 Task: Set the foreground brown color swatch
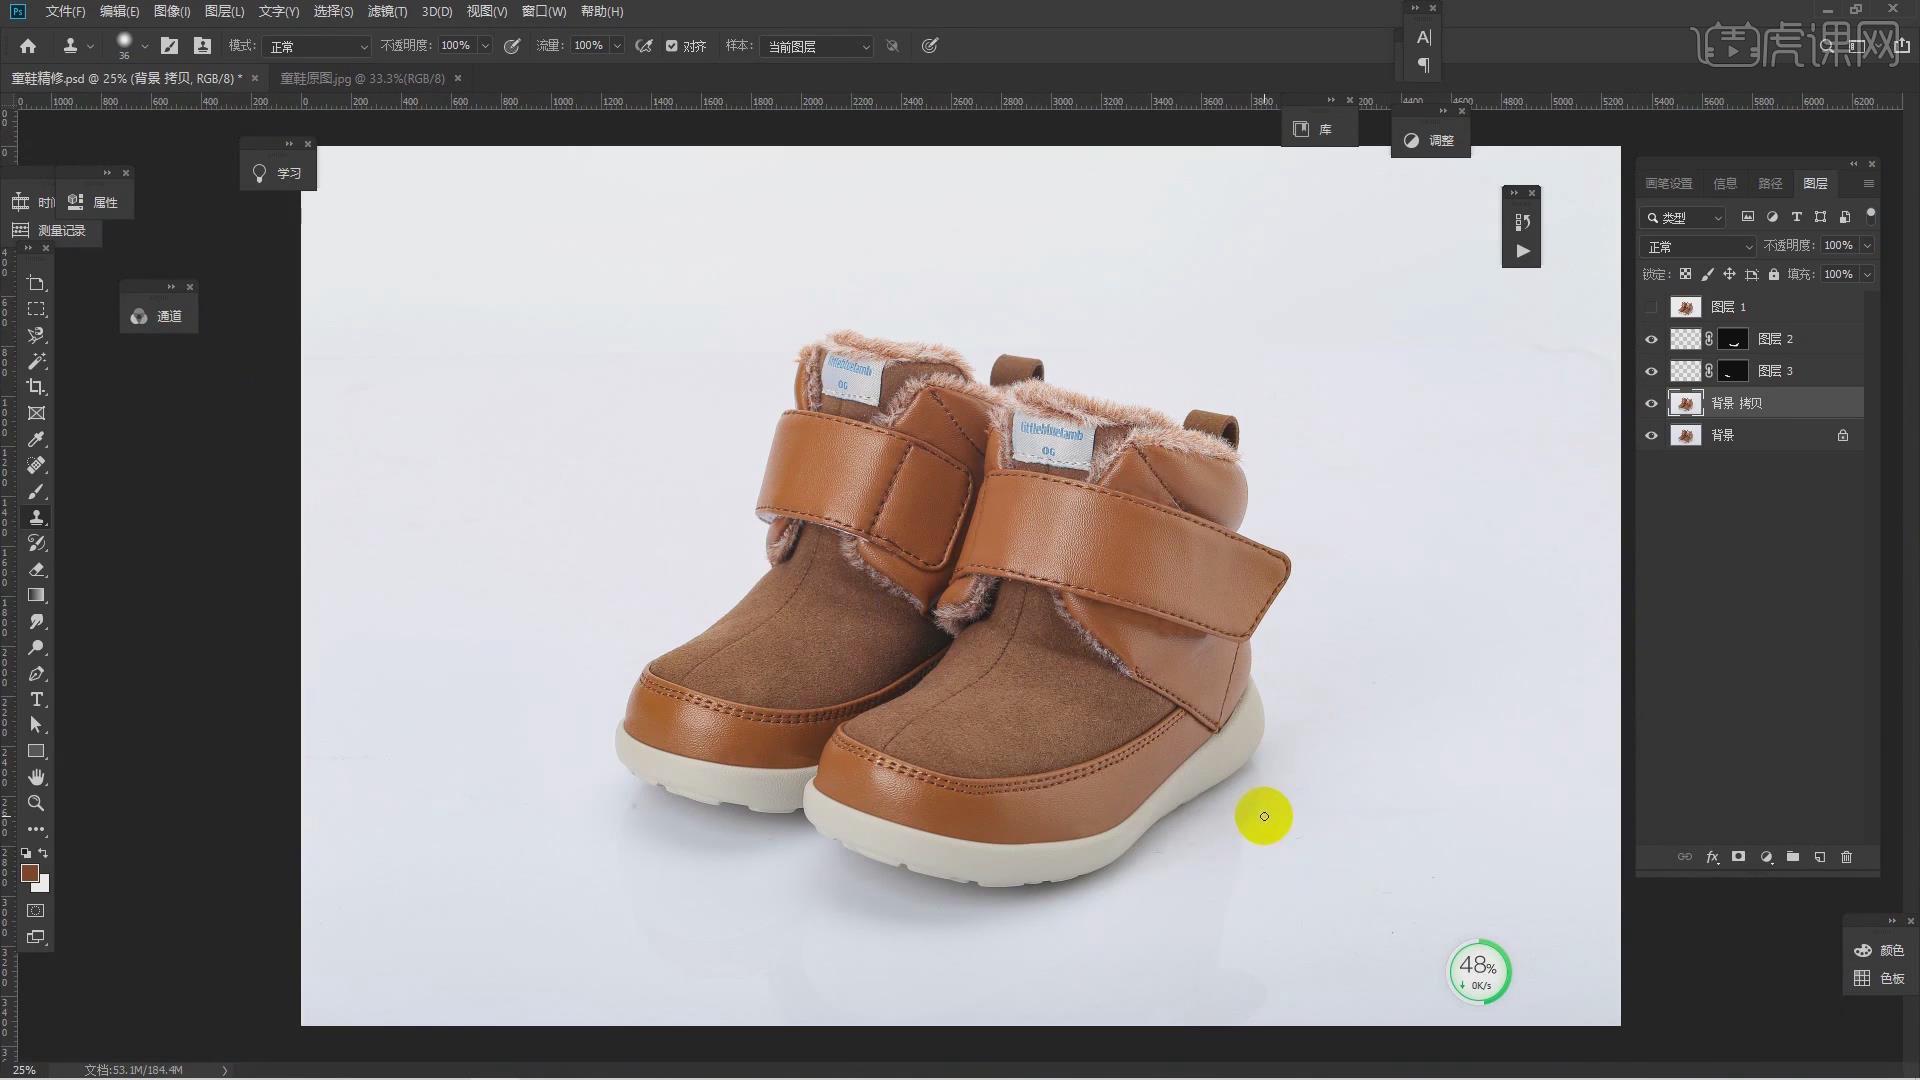coord(29,873)
